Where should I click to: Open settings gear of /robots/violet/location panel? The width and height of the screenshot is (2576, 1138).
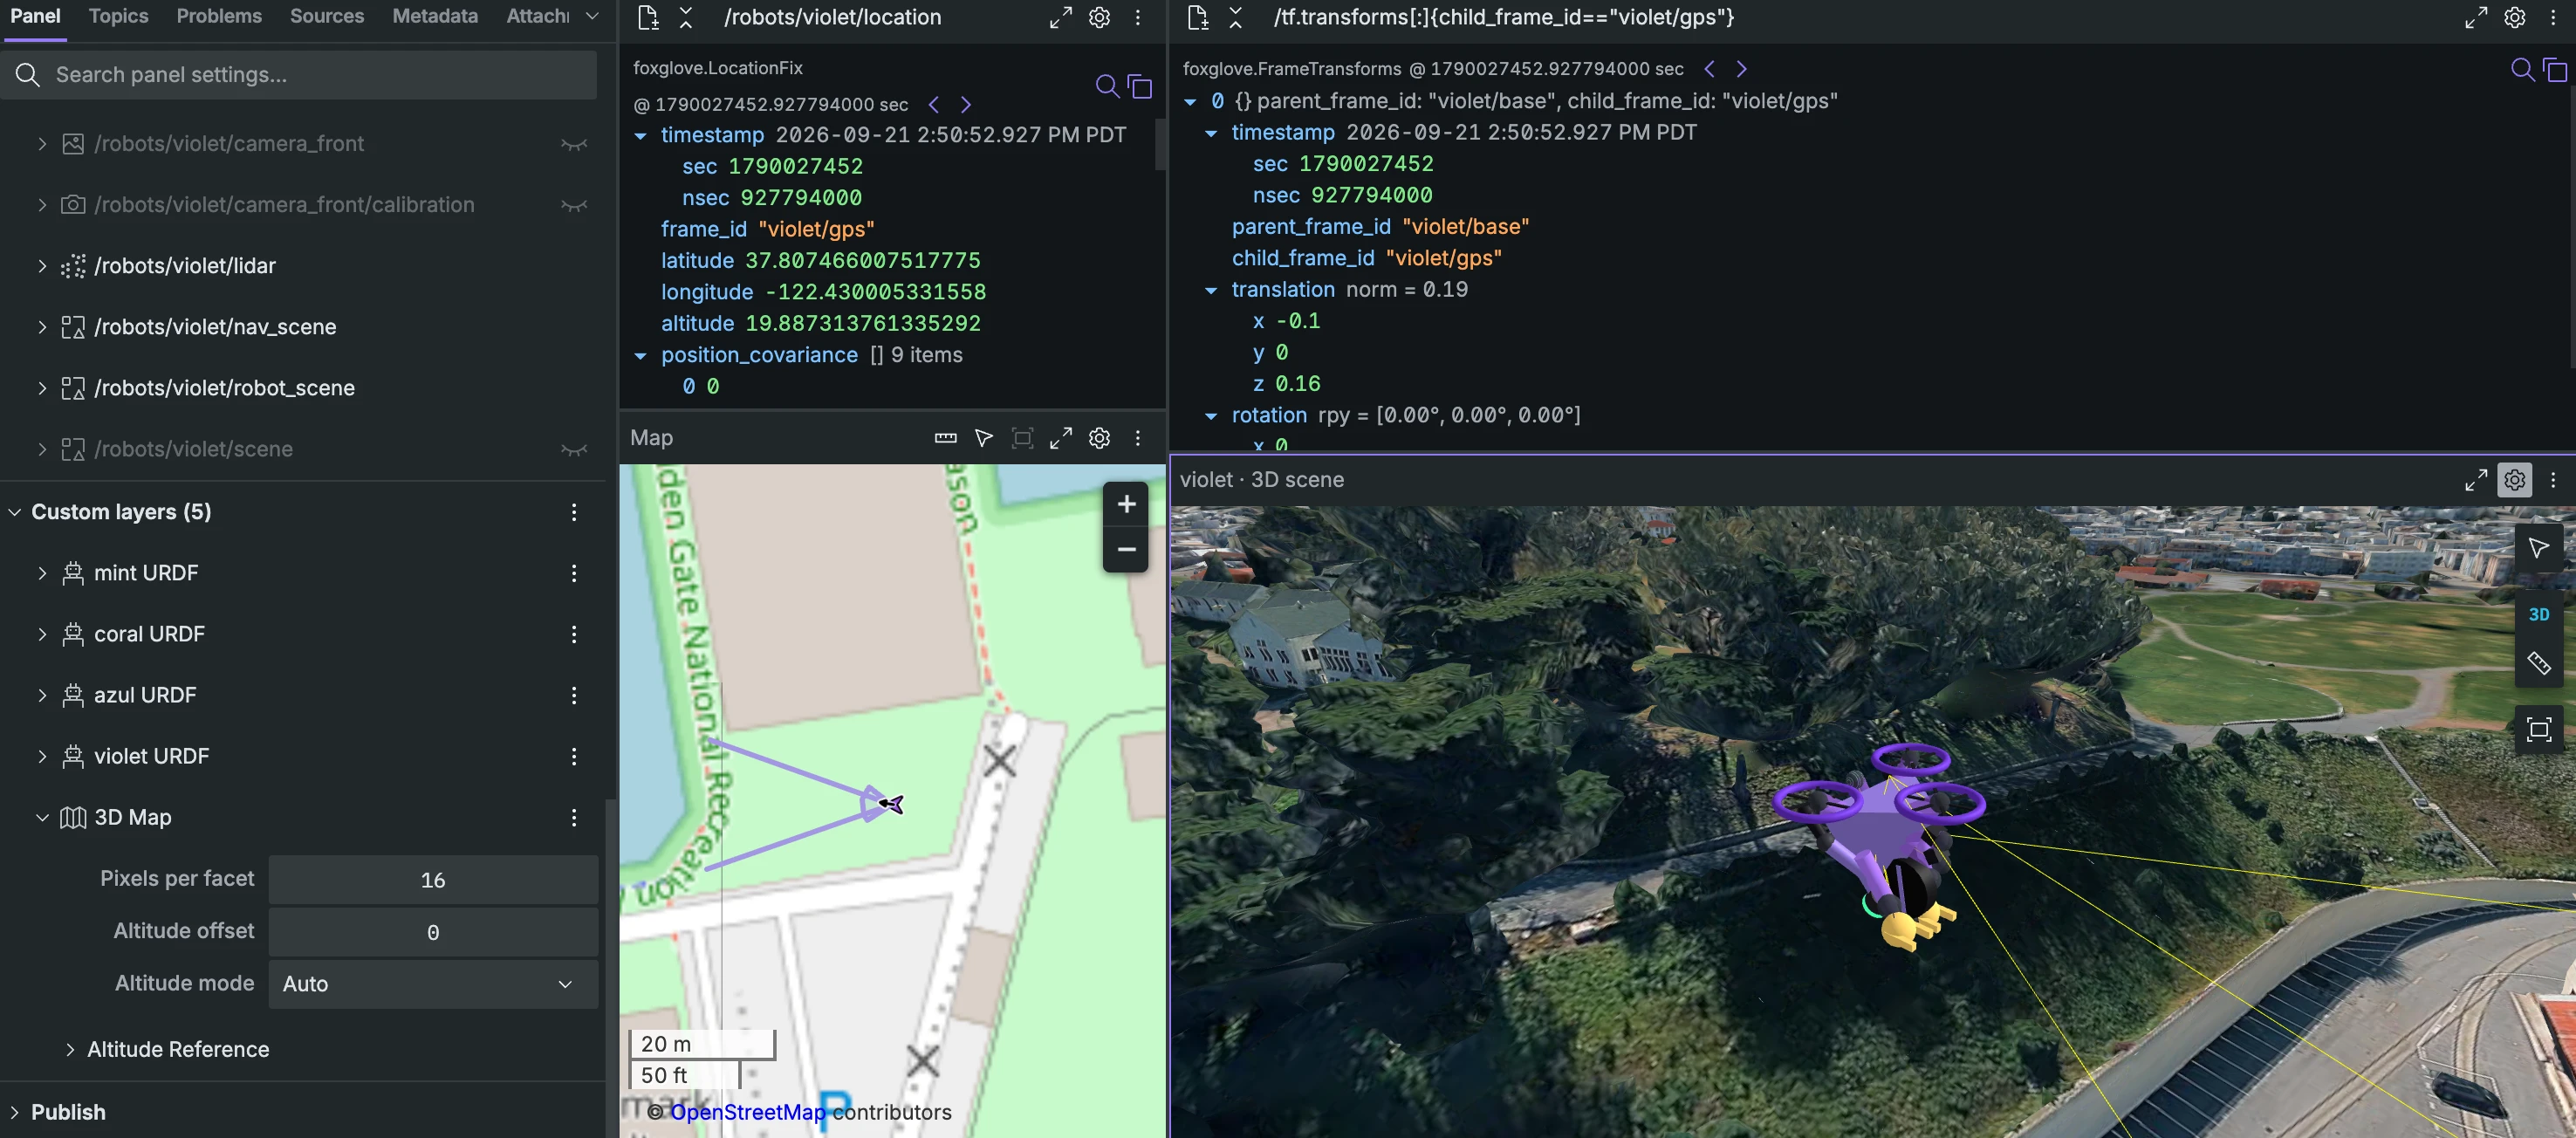[1099, 17]
